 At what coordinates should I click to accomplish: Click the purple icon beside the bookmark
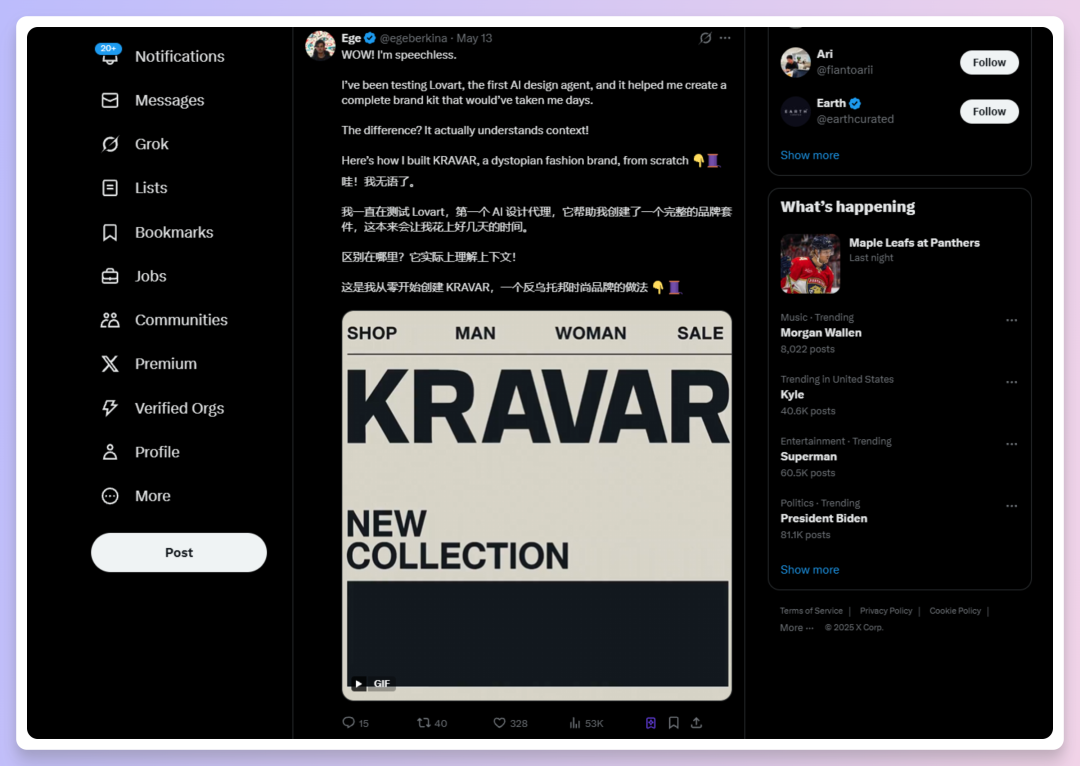651,723
